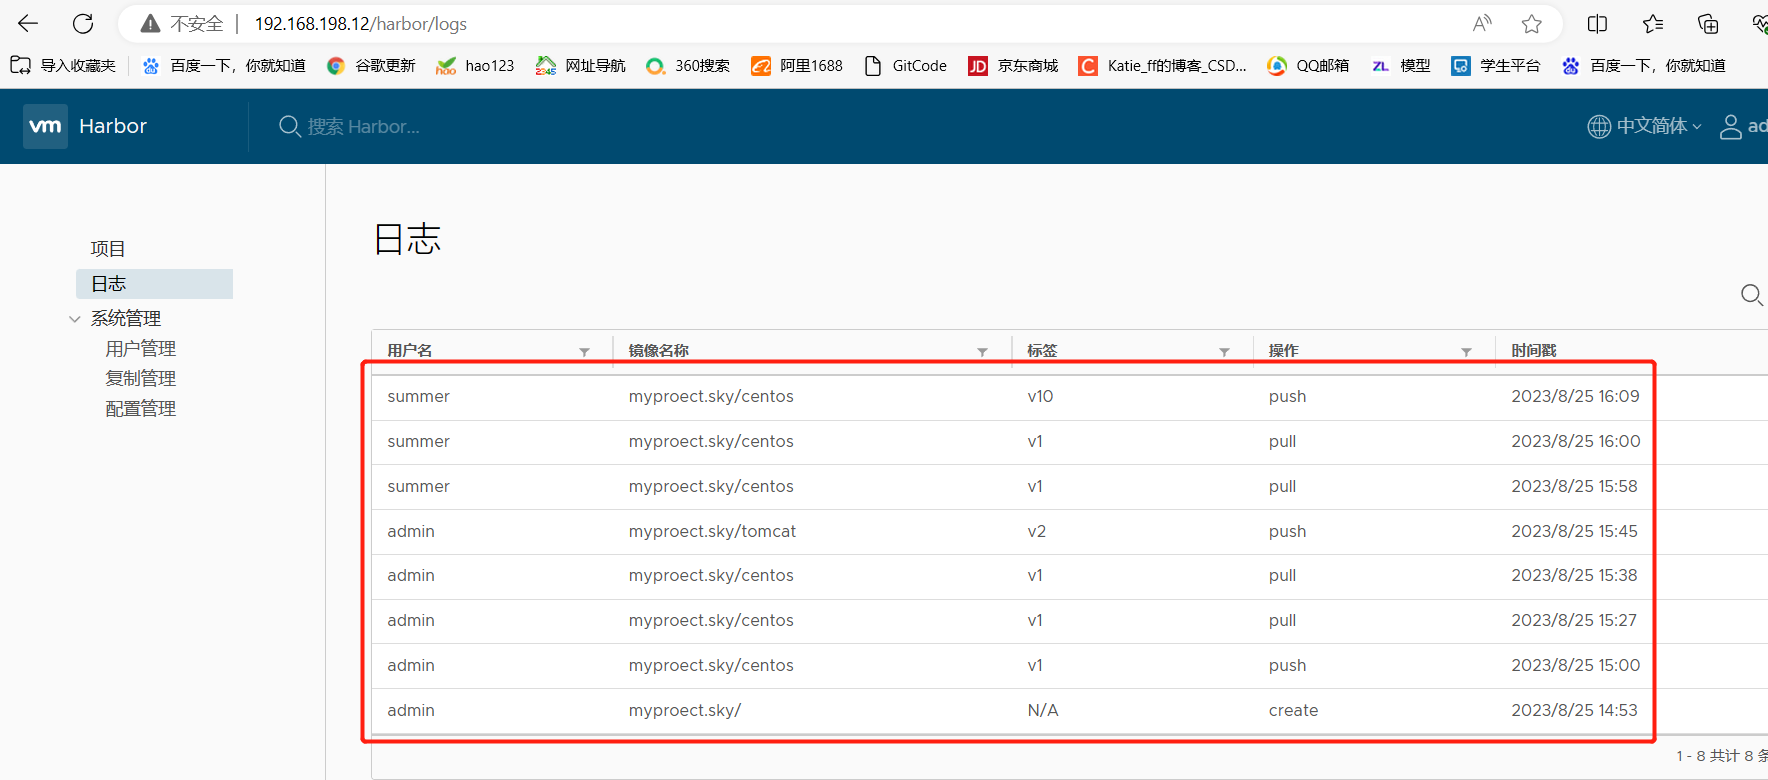This screenshot has width=1768, height=780.
Task: Open 复制管理 in sidebar
Action: 141,379
